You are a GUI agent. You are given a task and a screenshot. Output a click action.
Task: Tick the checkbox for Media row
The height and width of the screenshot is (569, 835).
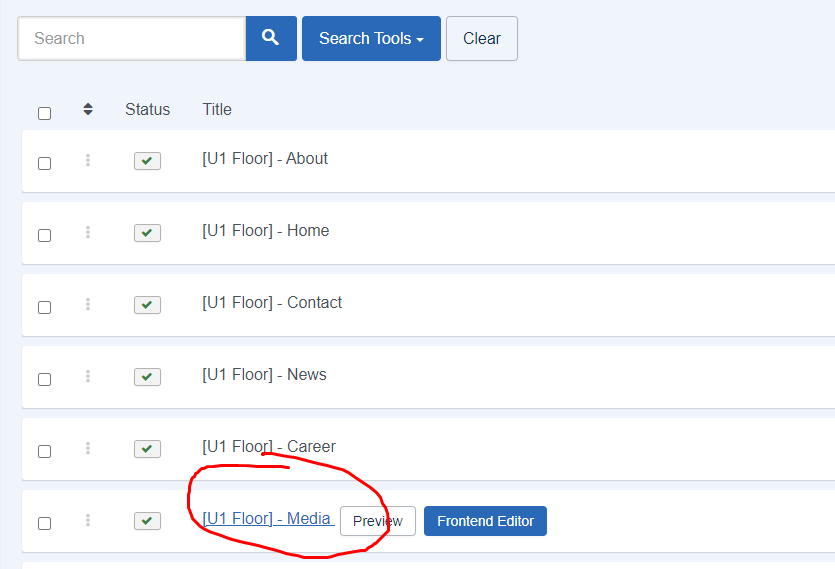[x=45, y=523]
